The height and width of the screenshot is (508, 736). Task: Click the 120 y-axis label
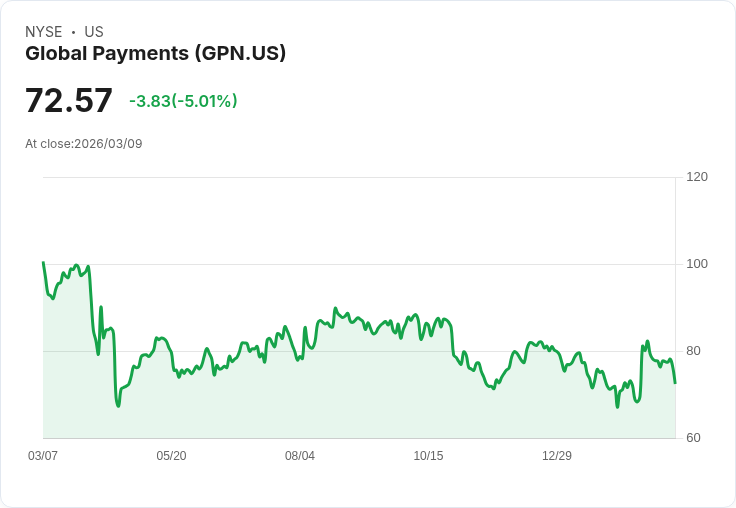[697, 177]
